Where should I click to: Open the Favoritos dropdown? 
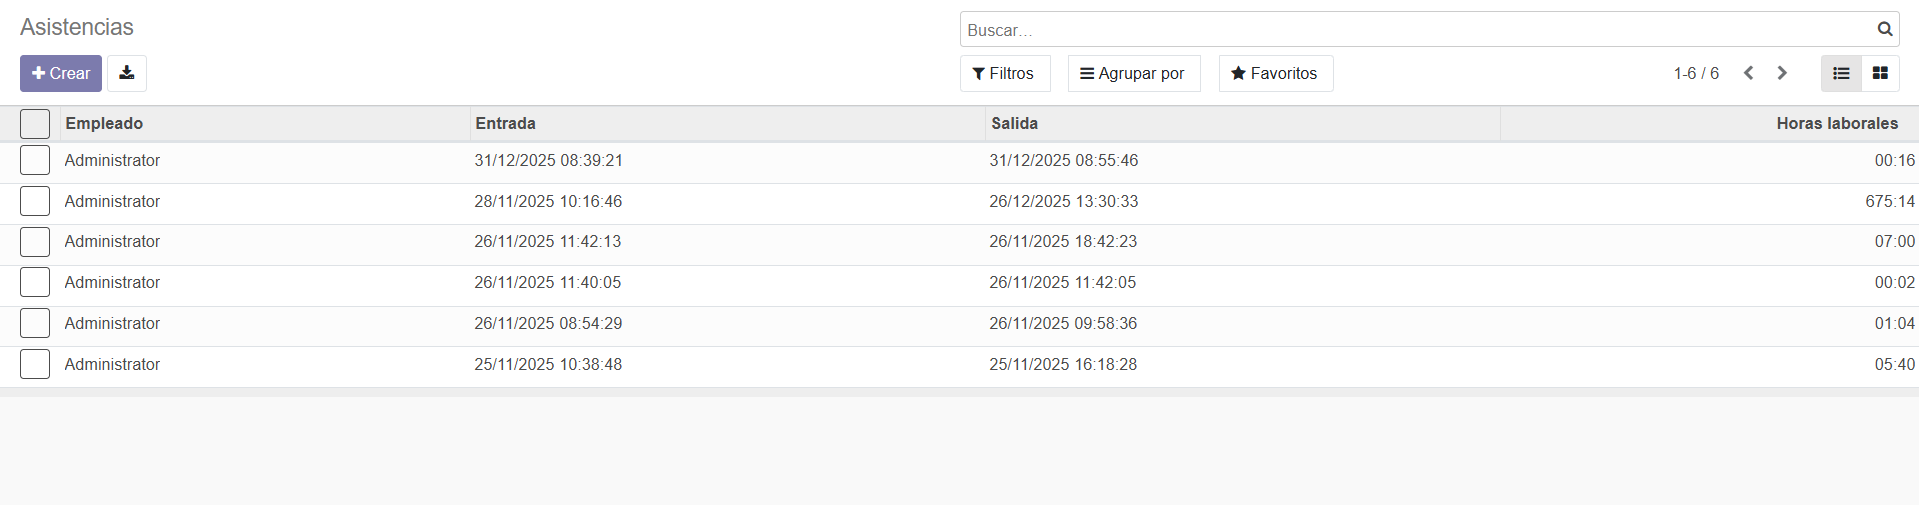(1275, 73)
